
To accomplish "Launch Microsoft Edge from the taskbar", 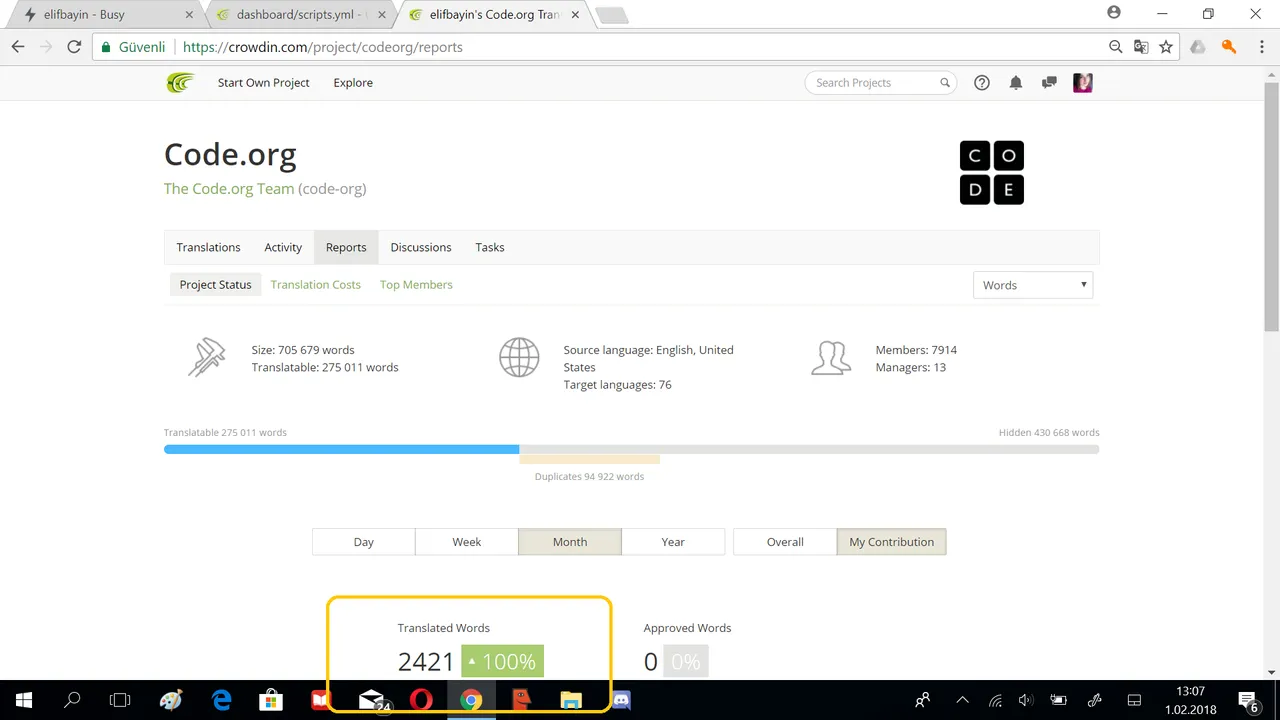I will [221, 700].
